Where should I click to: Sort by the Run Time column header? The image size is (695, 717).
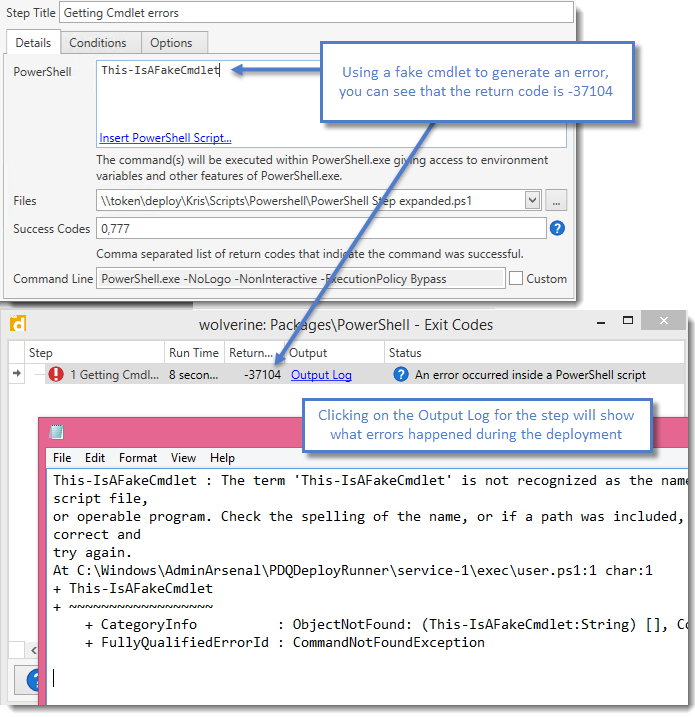click(x=194, y=353)
